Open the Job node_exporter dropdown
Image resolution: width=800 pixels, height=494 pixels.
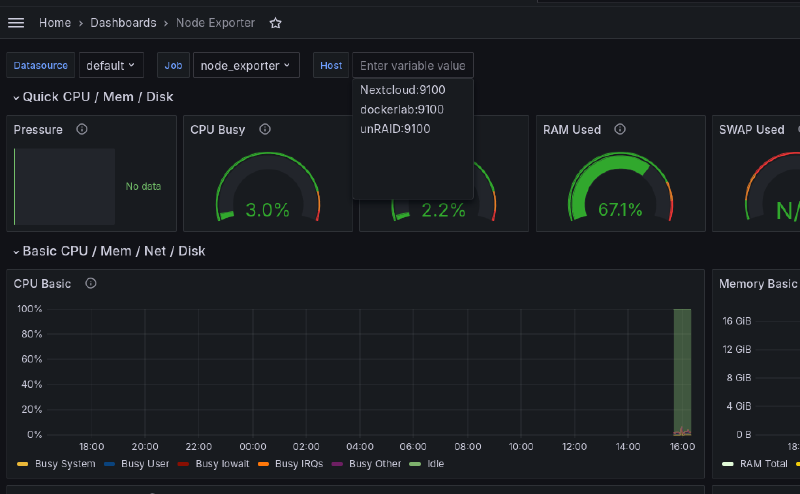coord(246,65)
